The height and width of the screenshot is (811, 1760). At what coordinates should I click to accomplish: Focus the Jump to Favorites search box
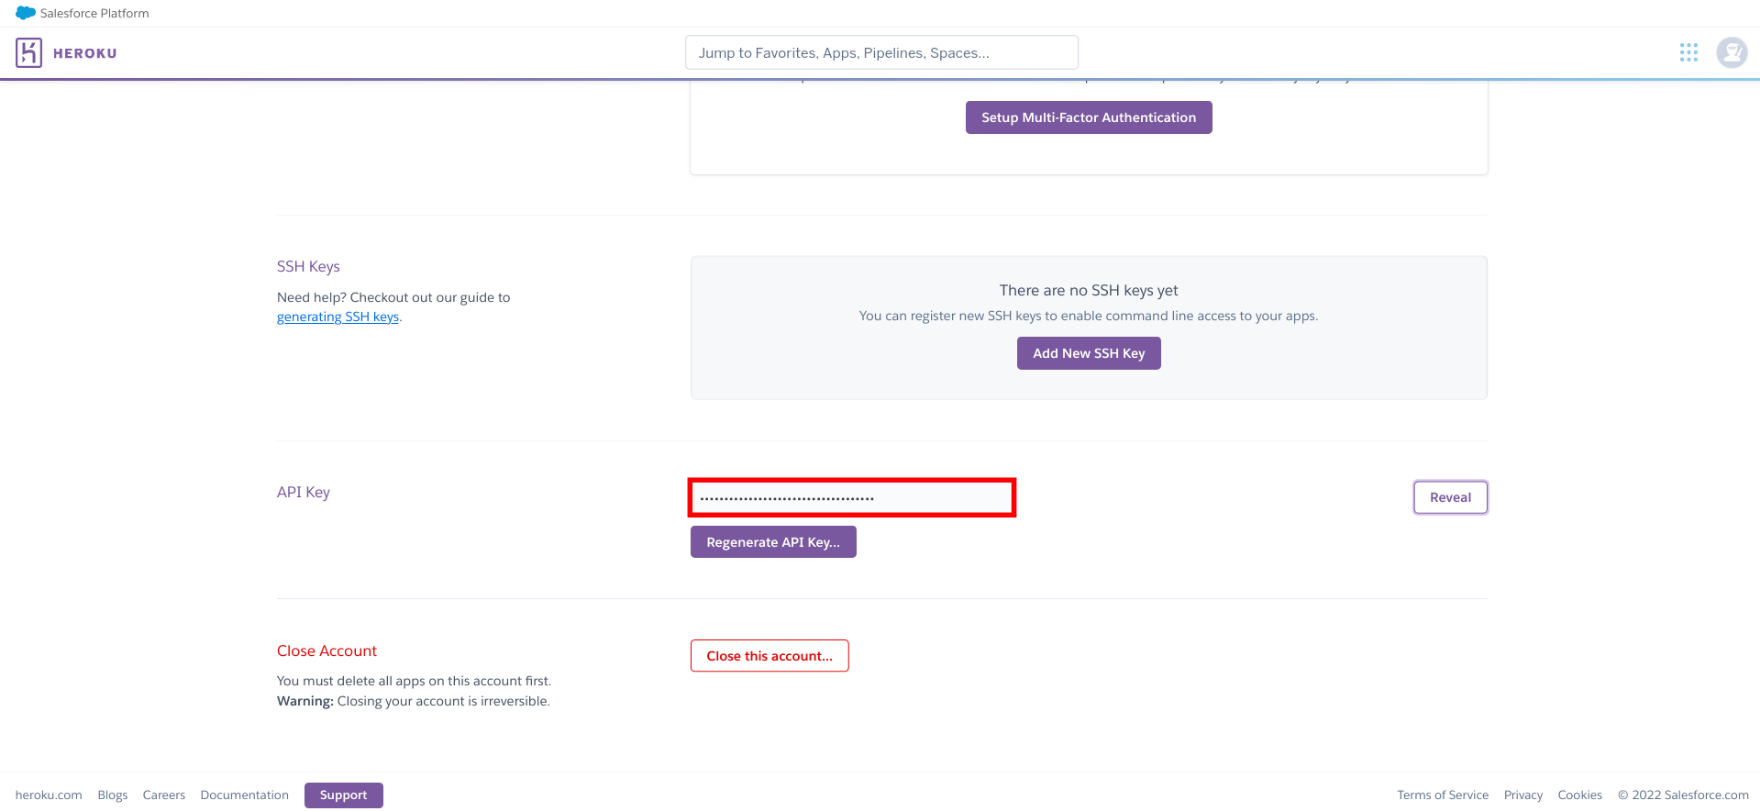point(881,53)
